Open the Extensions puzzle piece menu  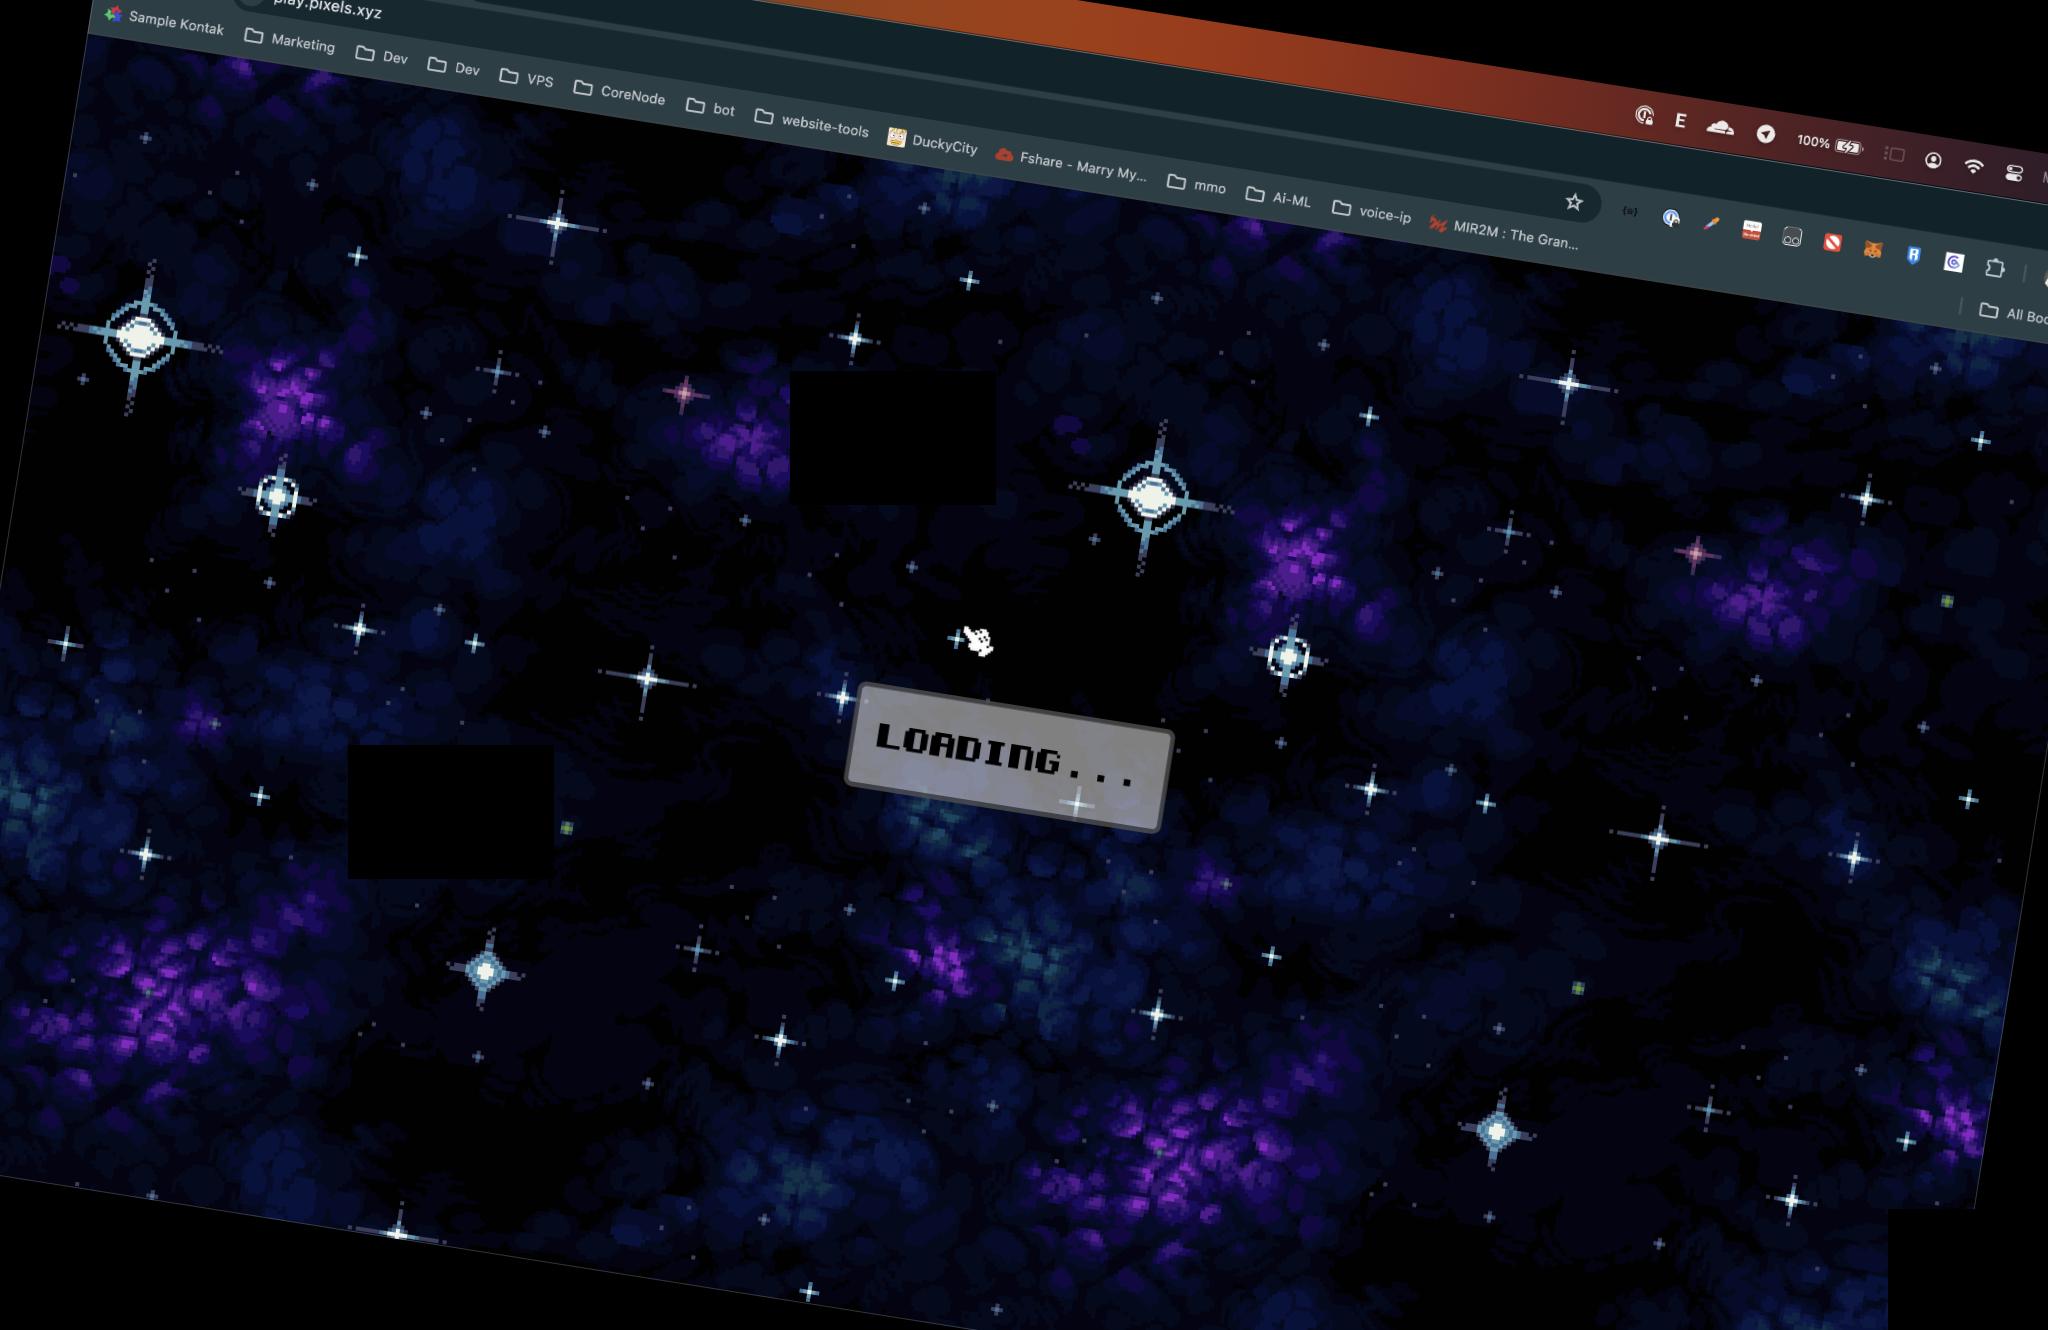point(1995,268)
